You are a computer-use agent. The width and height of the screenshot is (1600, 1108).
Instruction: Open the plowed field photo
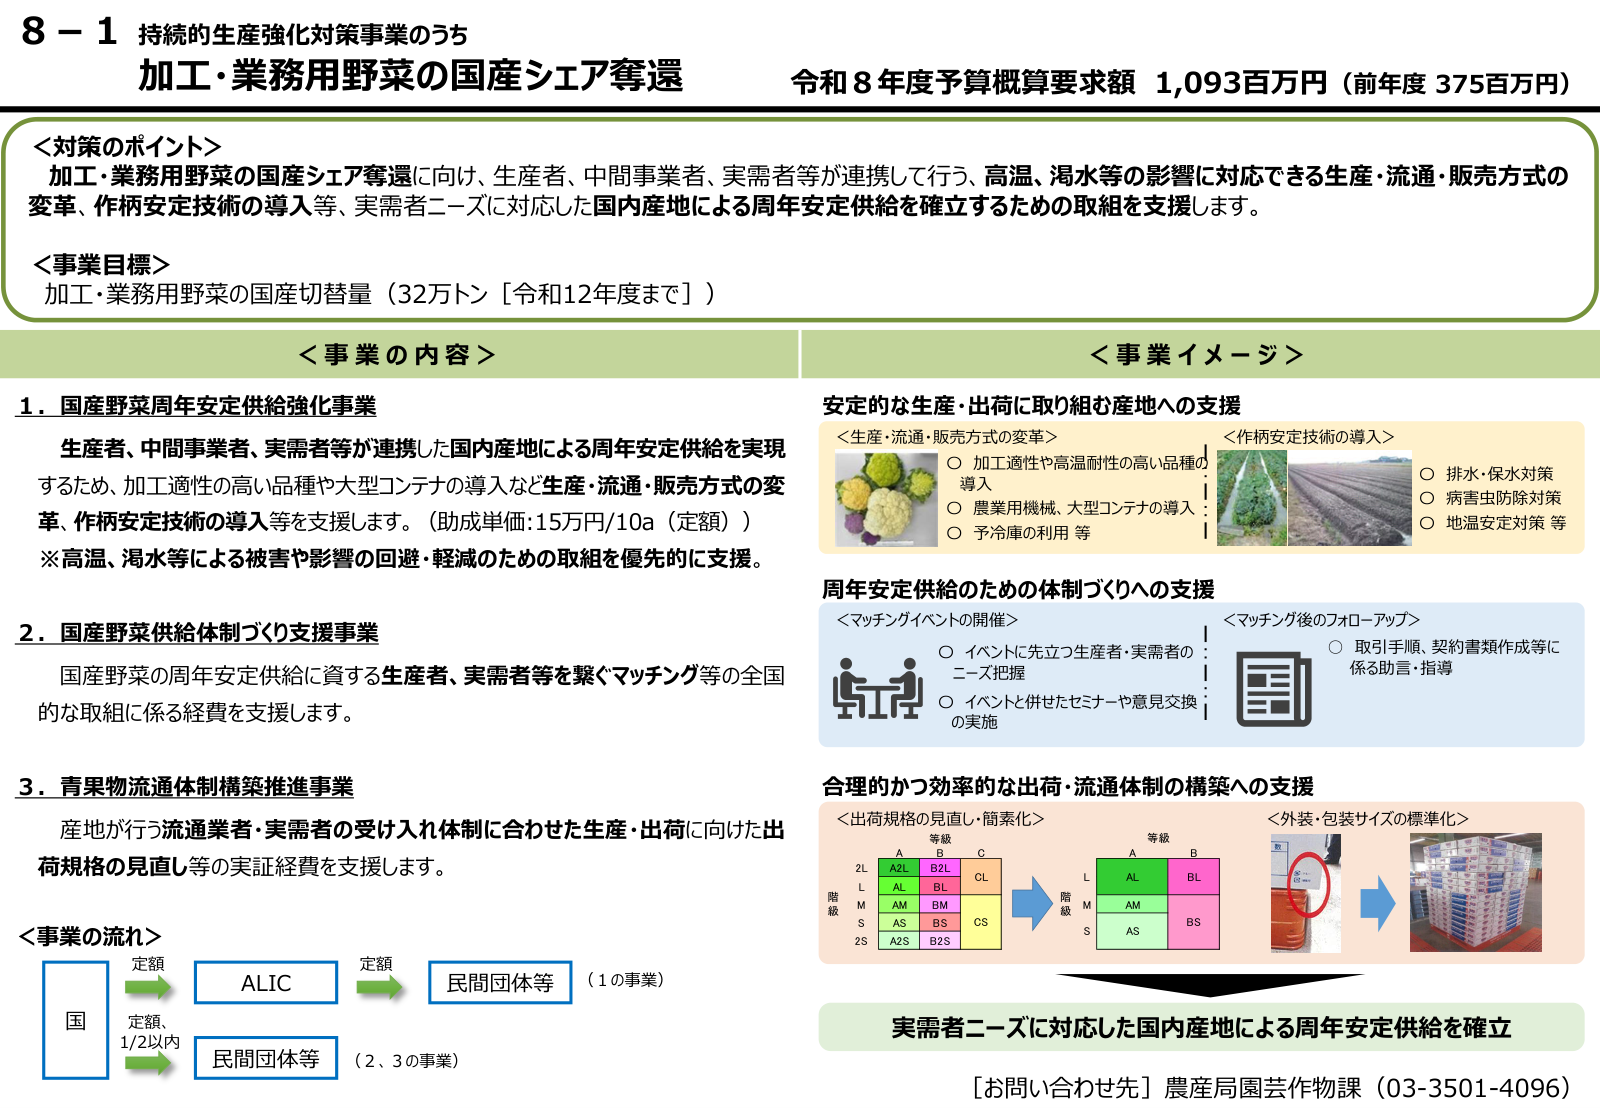click(1350, 498)
